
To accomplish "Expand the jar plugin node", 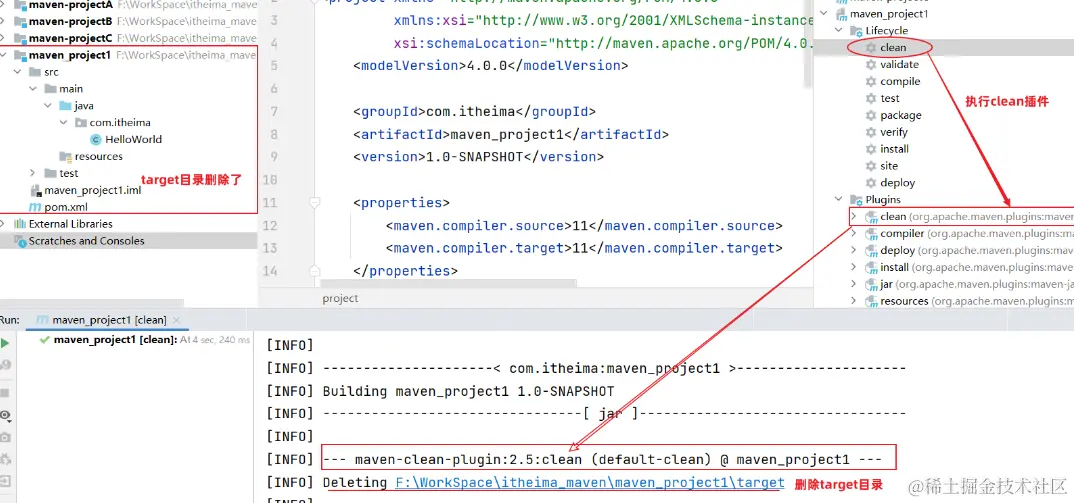I will coord(853,284).
